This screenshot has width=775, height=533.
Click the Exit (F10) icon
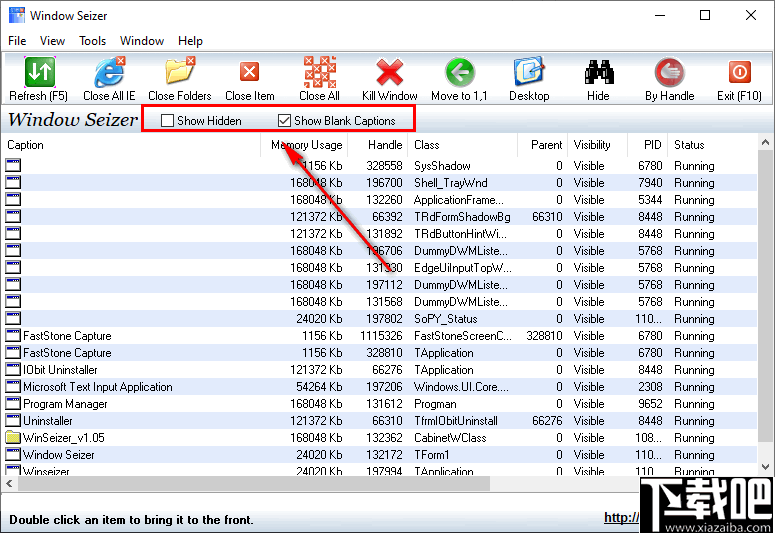click(739, 72)
